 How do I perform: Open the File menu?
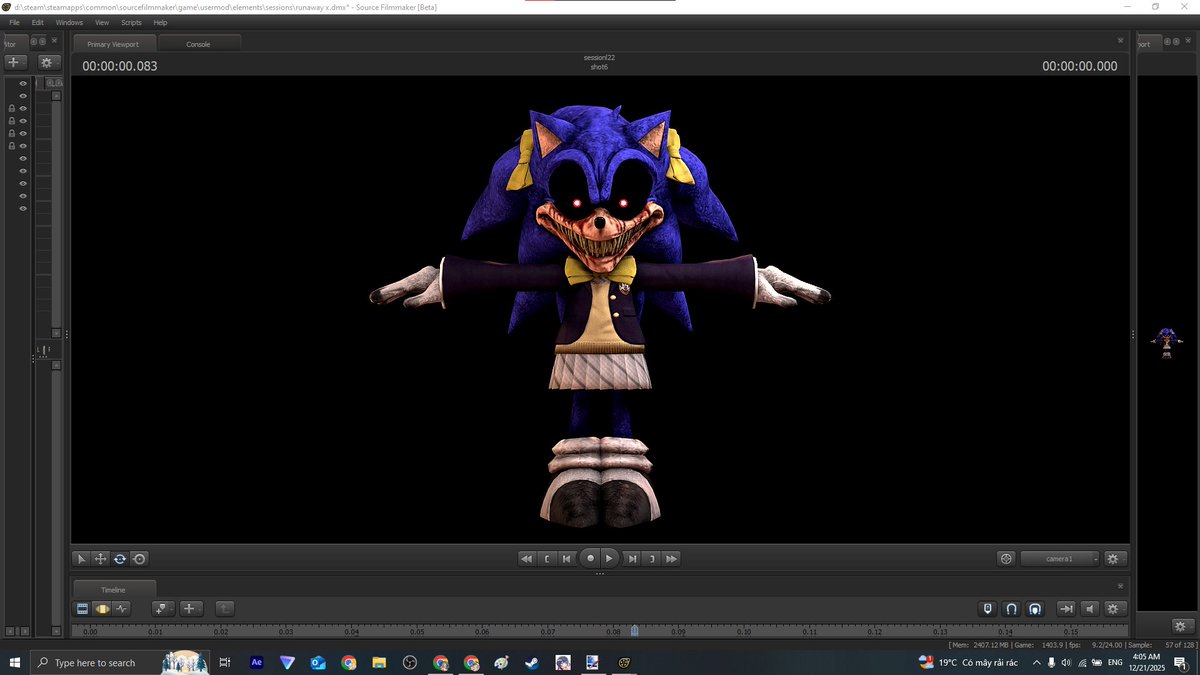pos(14,22)
